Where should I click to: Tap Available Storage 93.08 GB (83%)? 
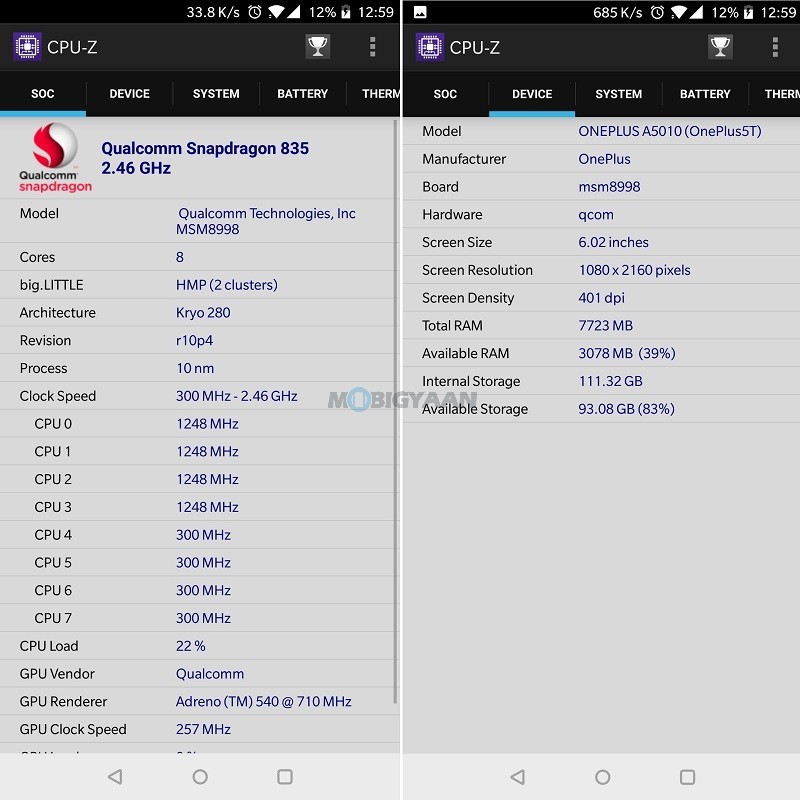click(627, 409)
